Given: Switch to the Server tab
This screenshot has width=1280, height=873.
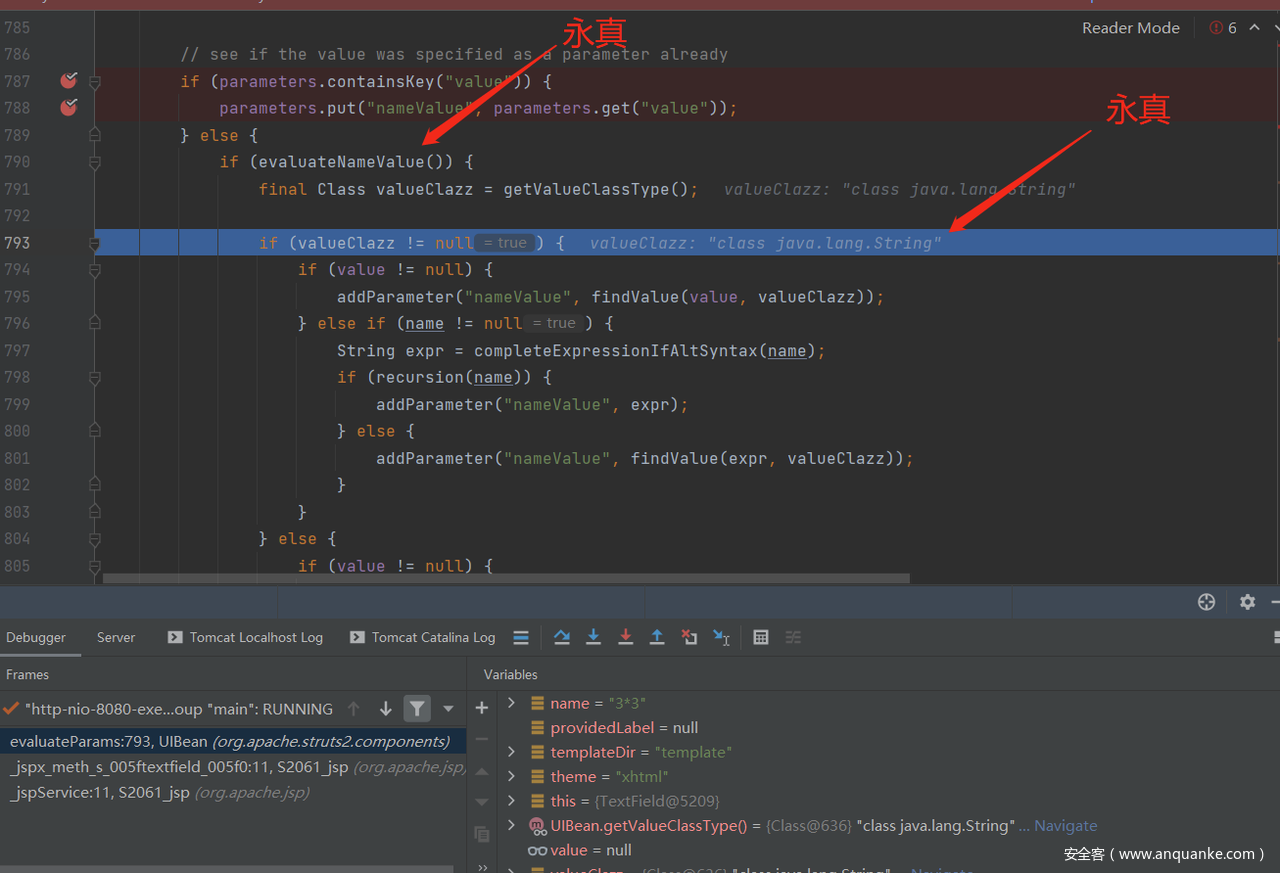Looking at the screenshot, I should [116, 637].
